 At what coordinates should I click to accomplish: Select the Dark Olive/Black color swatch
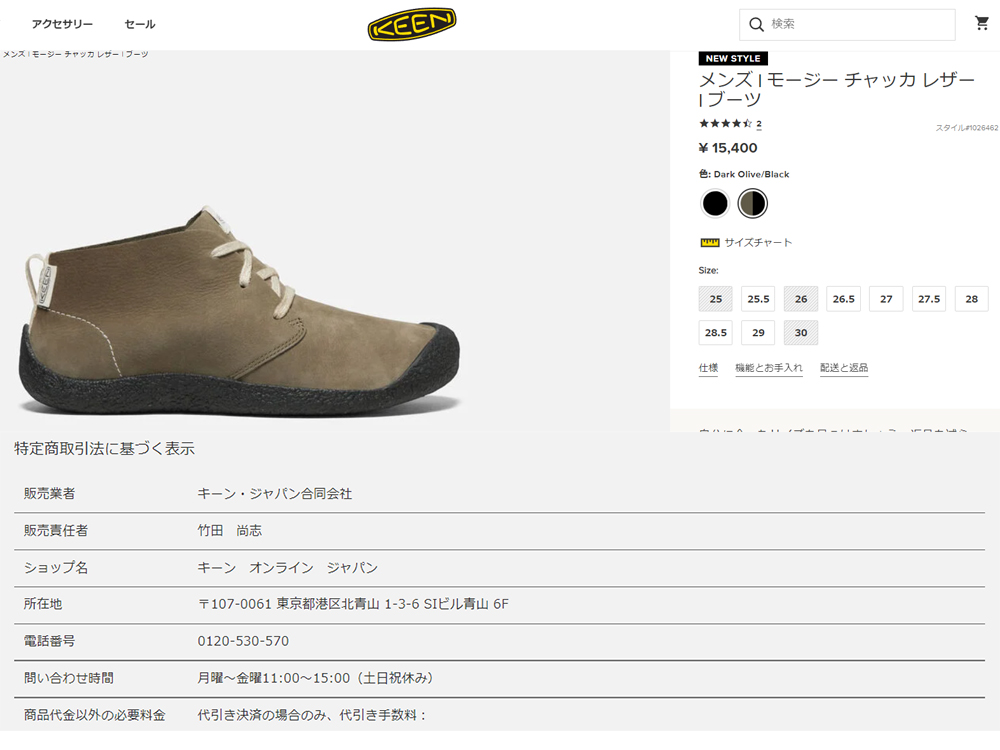pyautogui.click(x=753, y=204)
